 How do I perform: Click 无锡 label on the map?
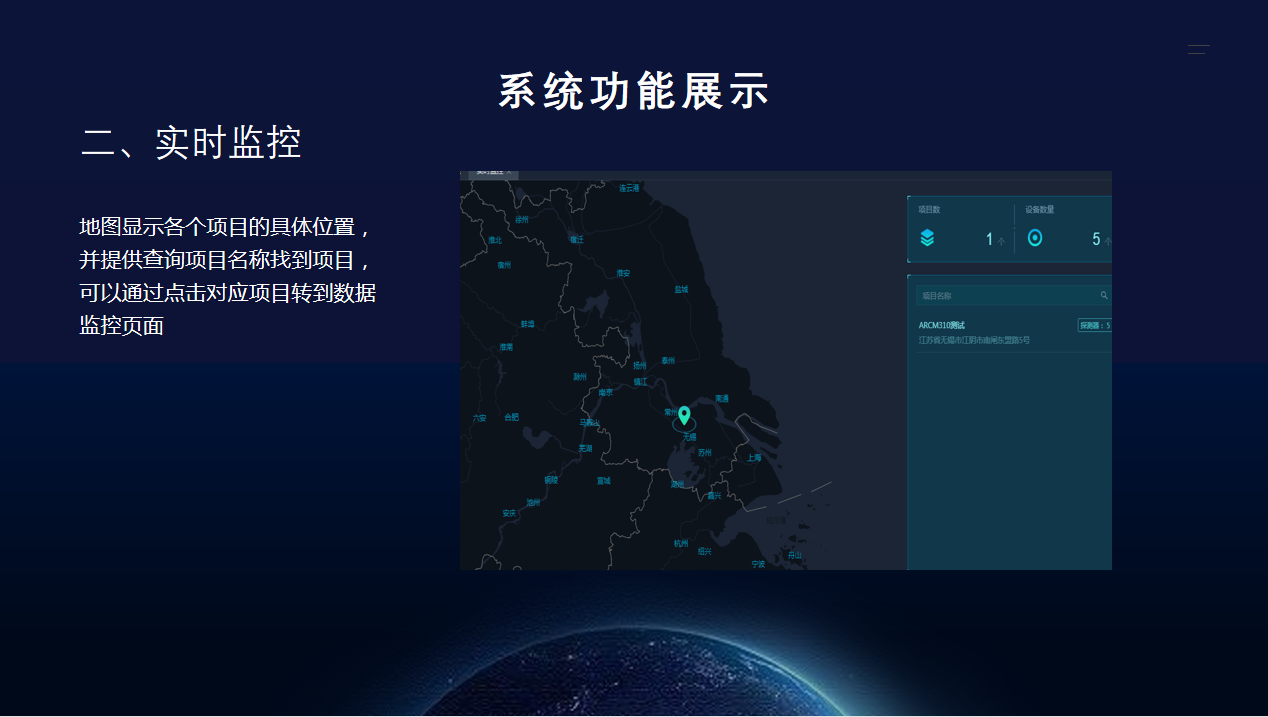pos(689,437)
